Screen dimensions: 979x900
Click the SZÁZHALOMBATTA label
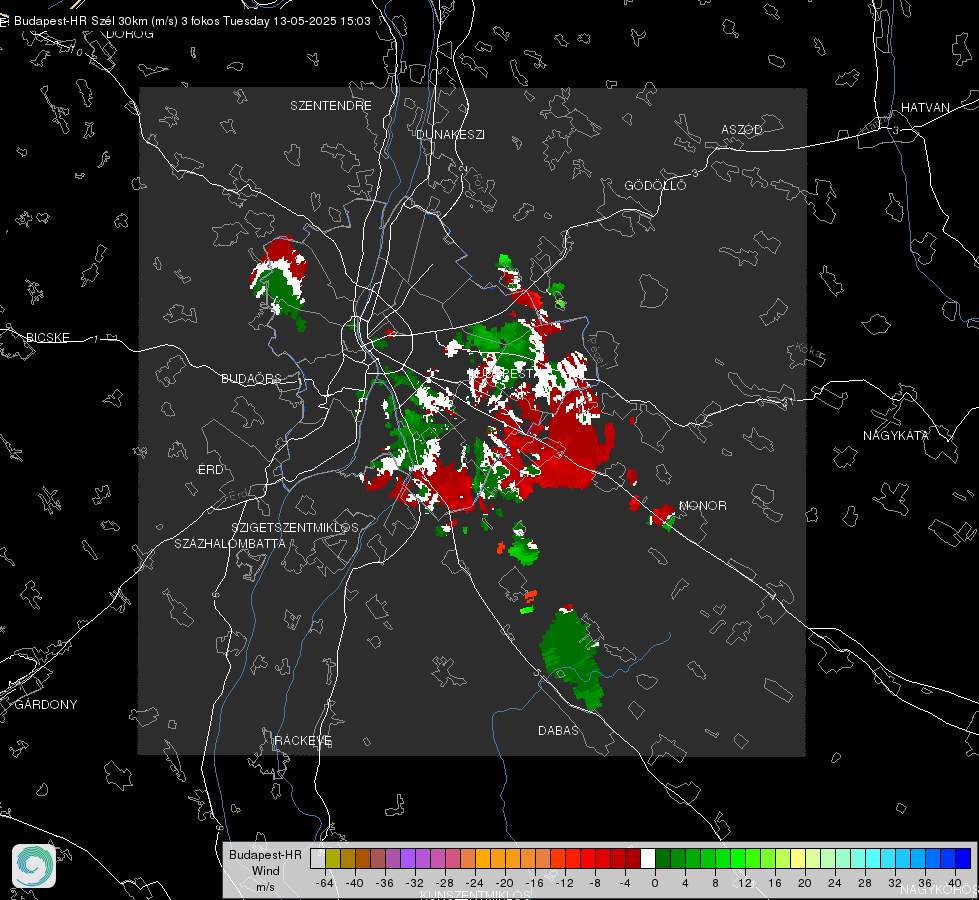point(230,543)
